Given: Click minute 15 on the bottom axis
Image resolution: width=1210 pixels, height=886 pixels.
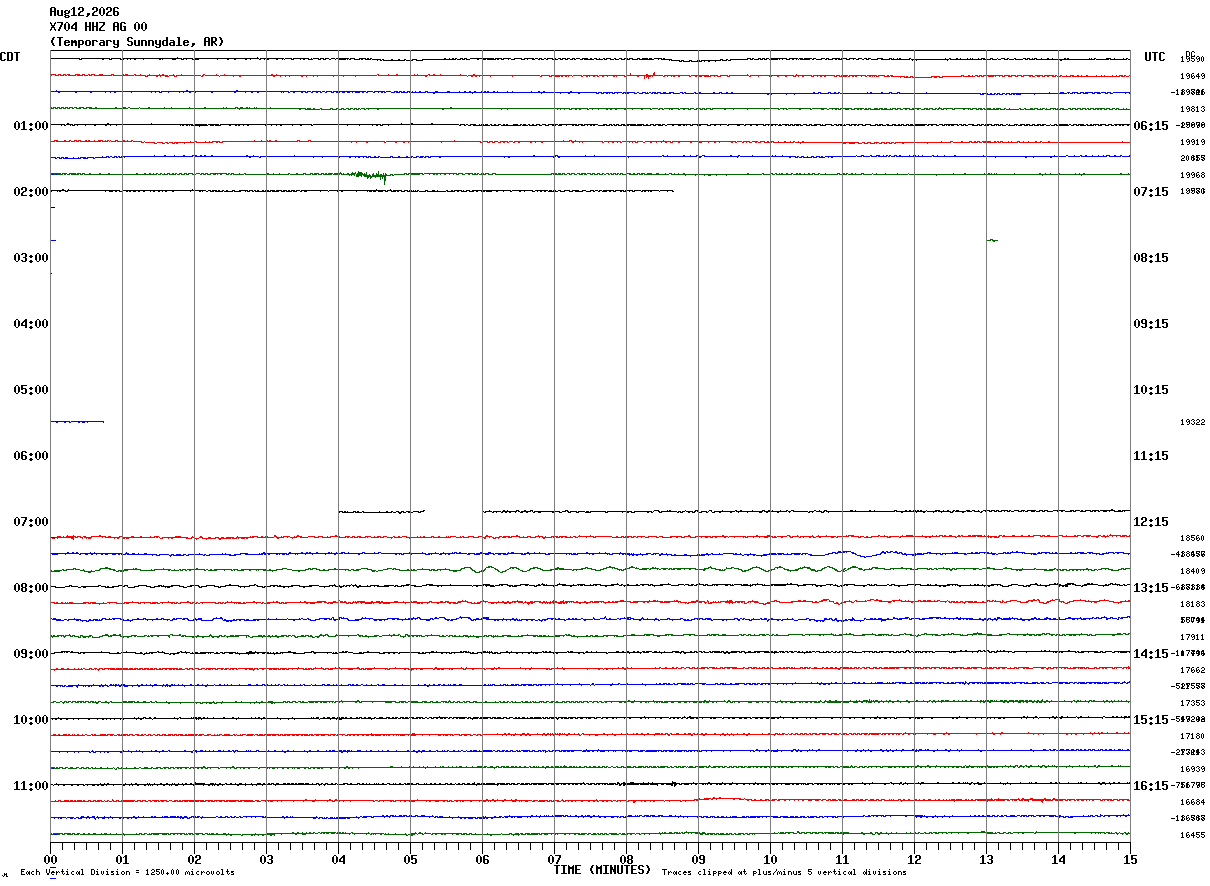Looking at the screenshot, I should 1130,859.
